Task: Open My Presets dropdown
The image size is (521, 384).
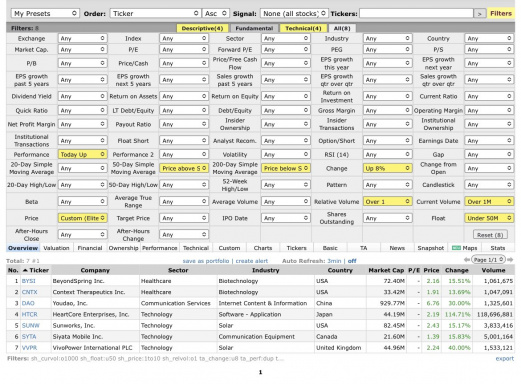Action: point(45,13)
